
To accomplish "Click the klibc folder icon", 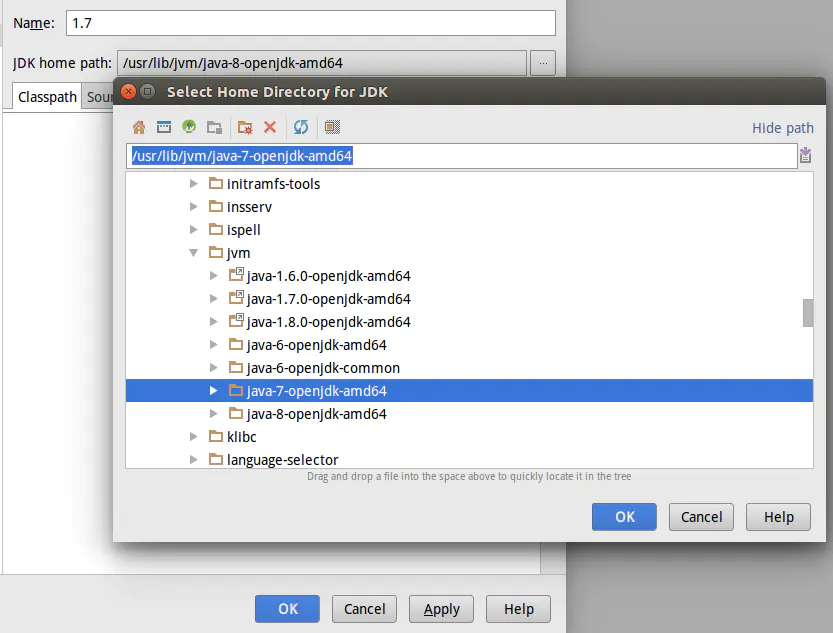I will pyautogui.click(x=215, y=436).
